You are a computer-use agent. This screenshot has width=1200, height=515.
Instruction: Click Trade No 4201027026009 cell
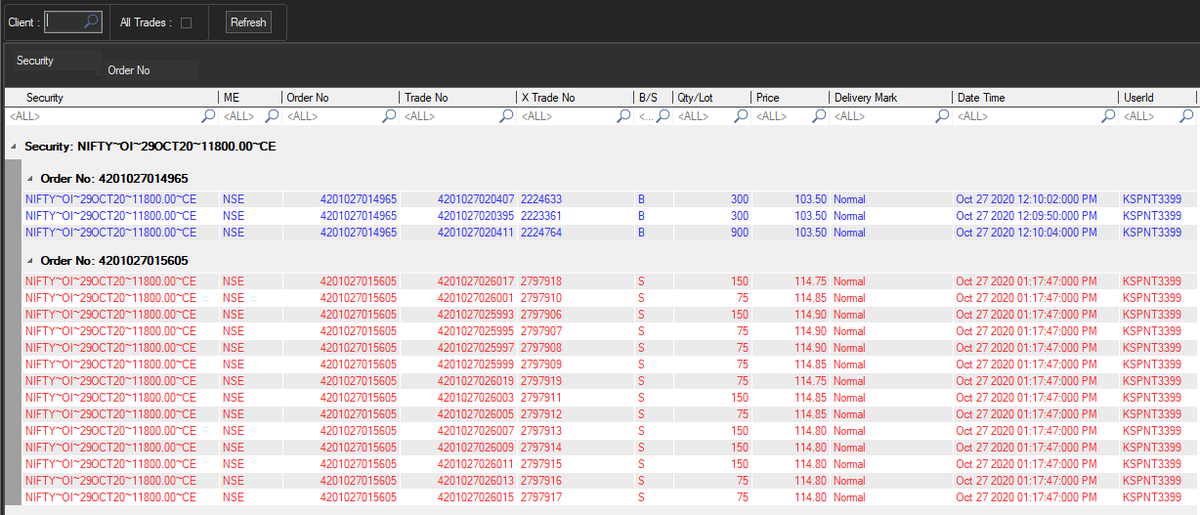pyautogui.click(x=457, y=447)
